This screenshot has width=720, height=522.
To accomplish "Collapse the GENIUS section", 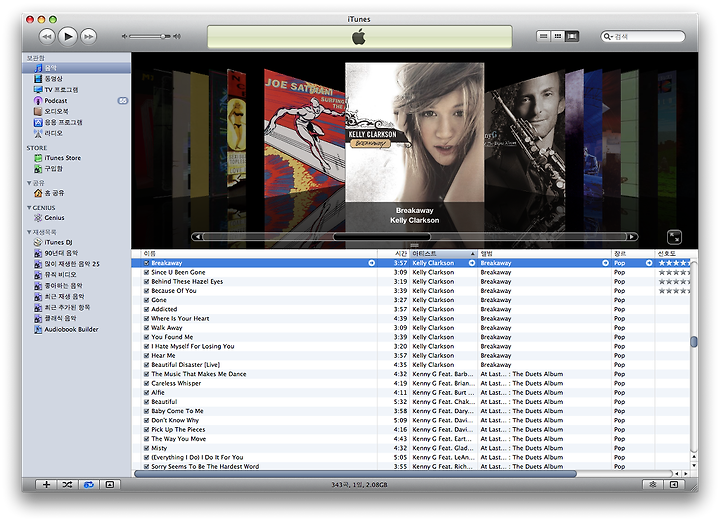I will click(x=29, y=208).
